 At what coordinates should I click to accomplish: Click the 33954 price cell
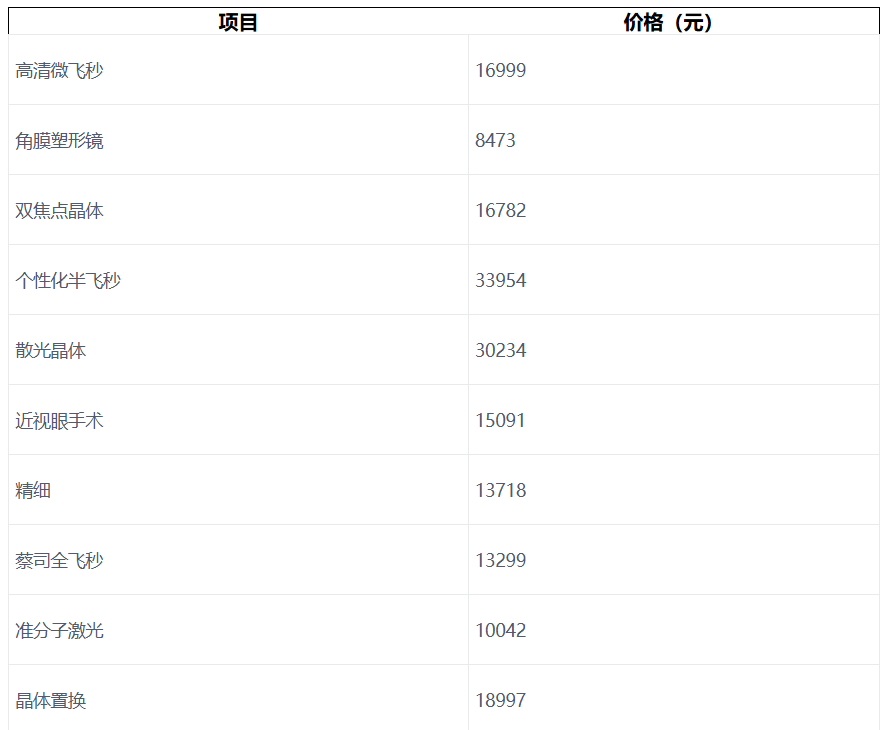pos(500,280)
